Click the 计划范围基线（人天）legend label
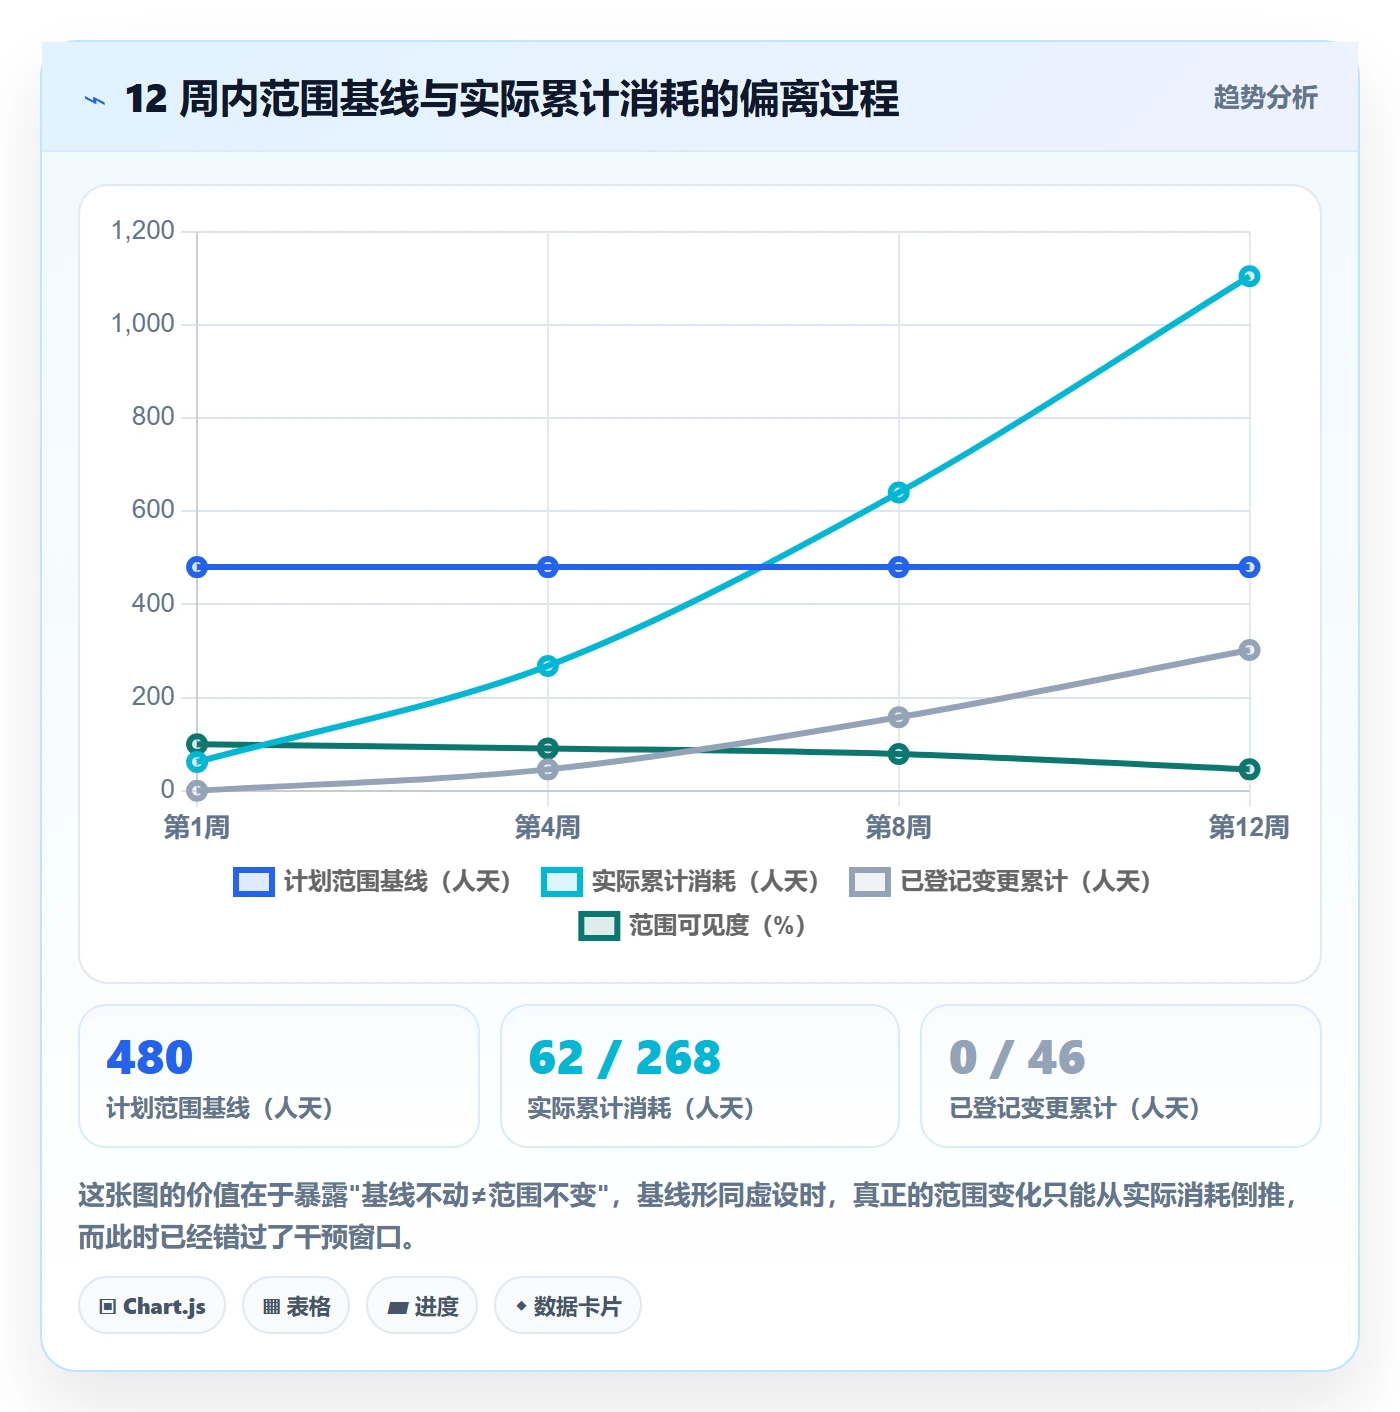The image size is (1400, 1412). point(398,882)
